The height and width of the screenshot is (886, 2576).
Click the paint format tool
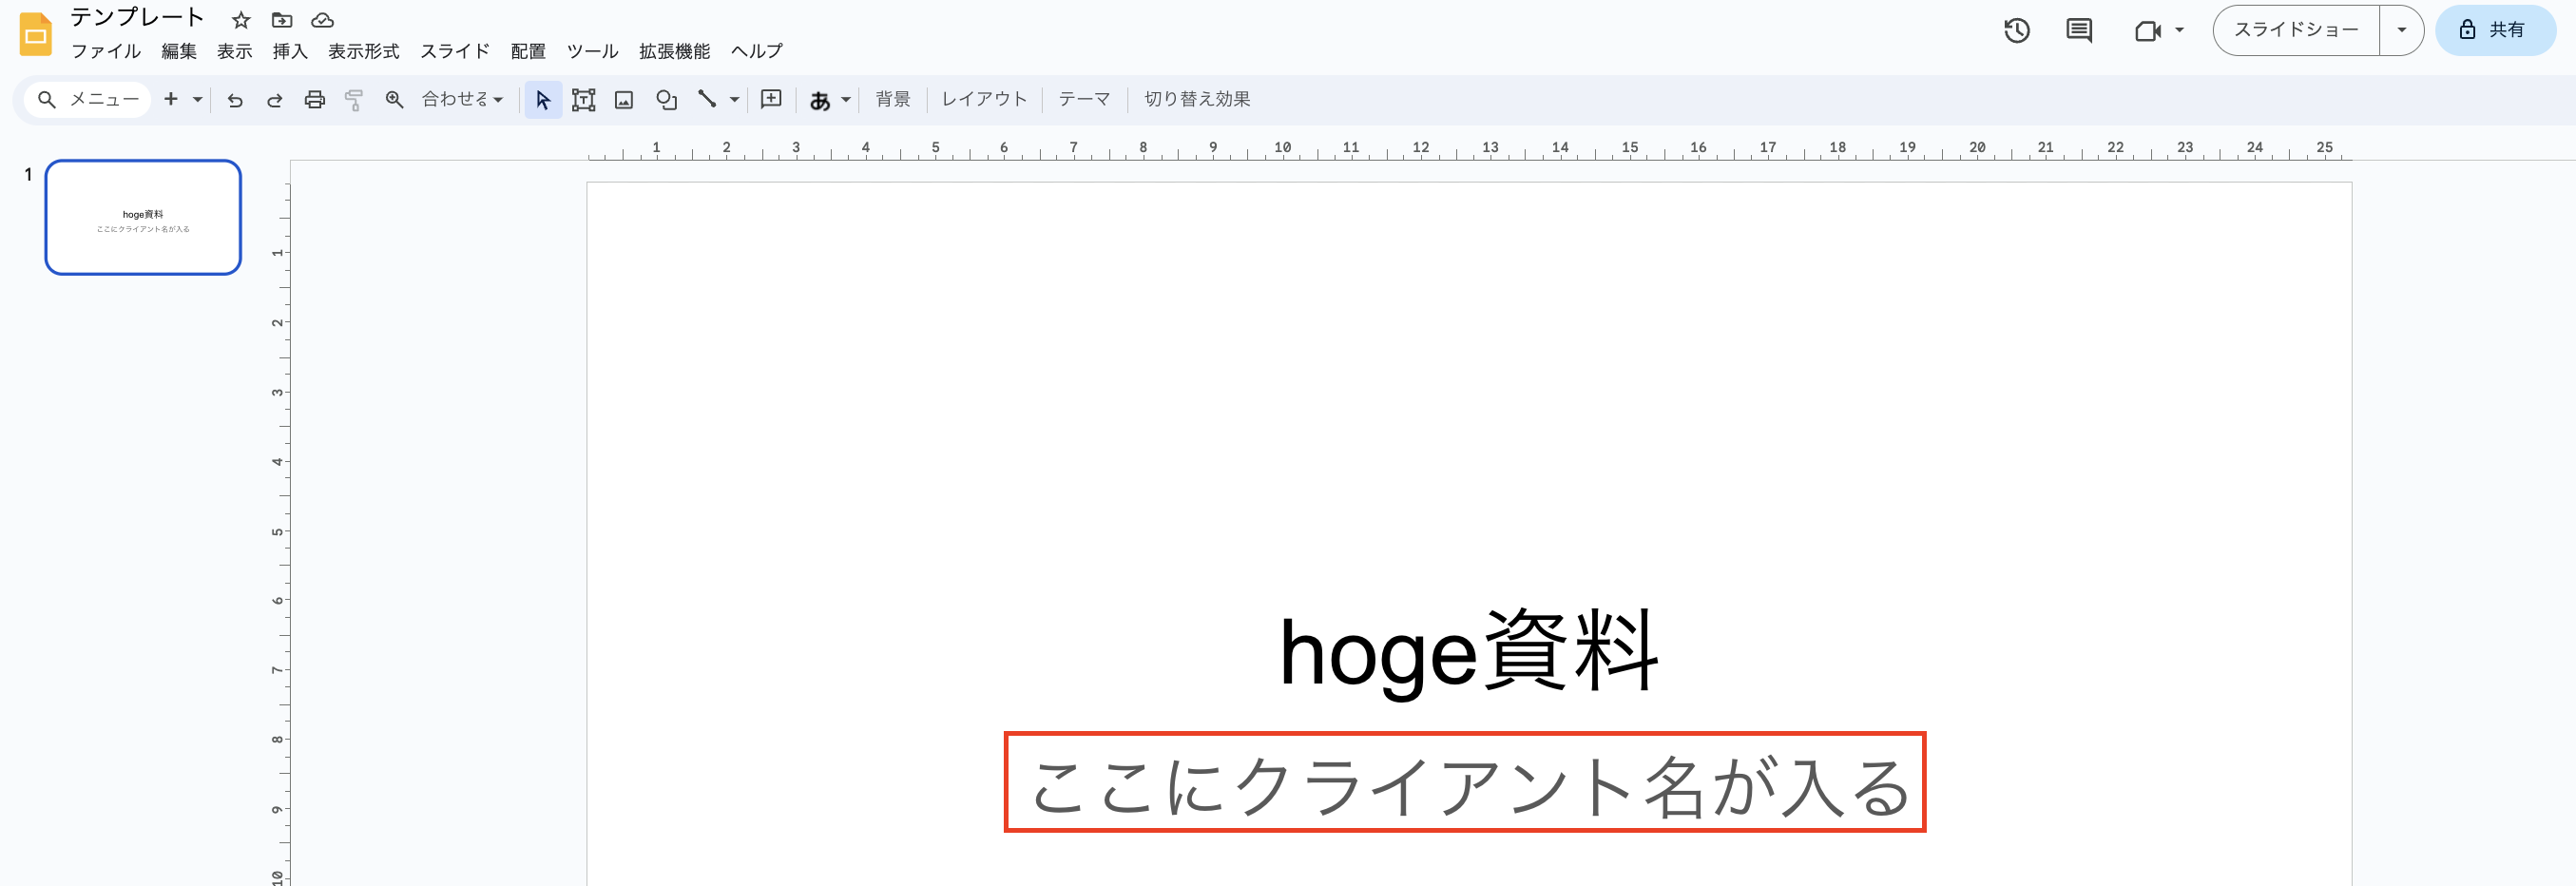click(355, 99)
